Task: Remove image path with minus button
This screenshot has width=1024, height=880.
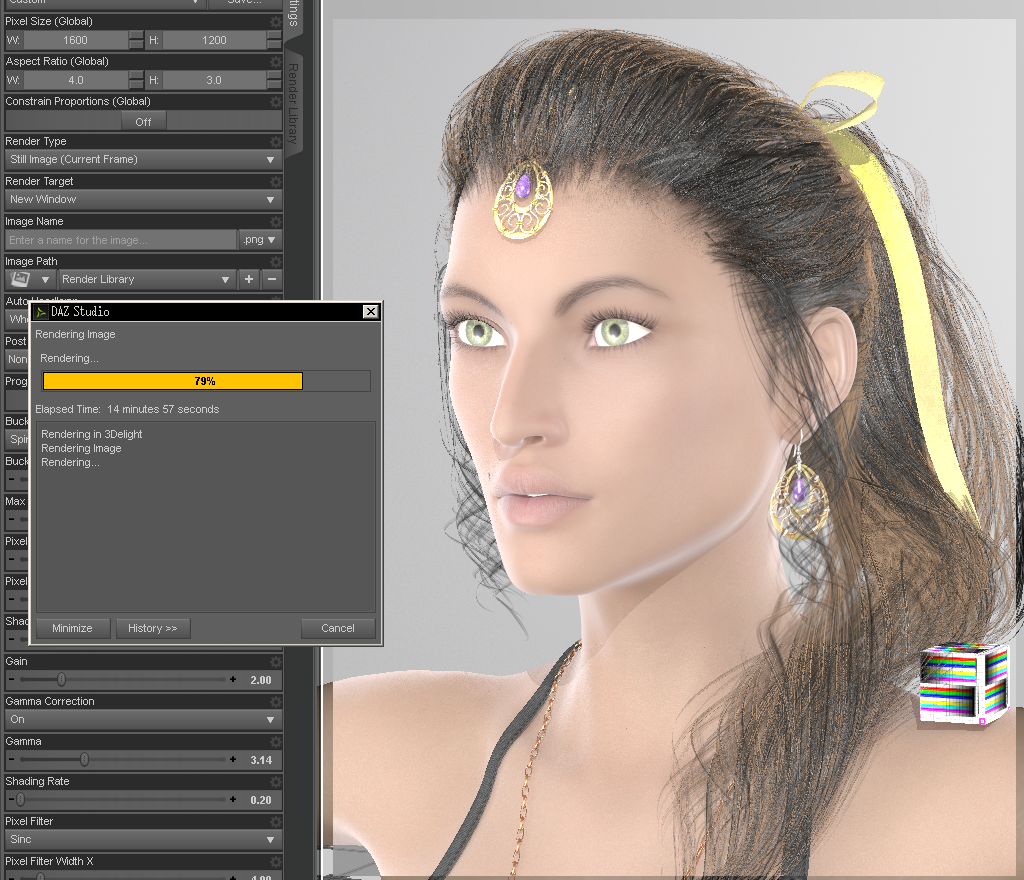Action: 272,279
